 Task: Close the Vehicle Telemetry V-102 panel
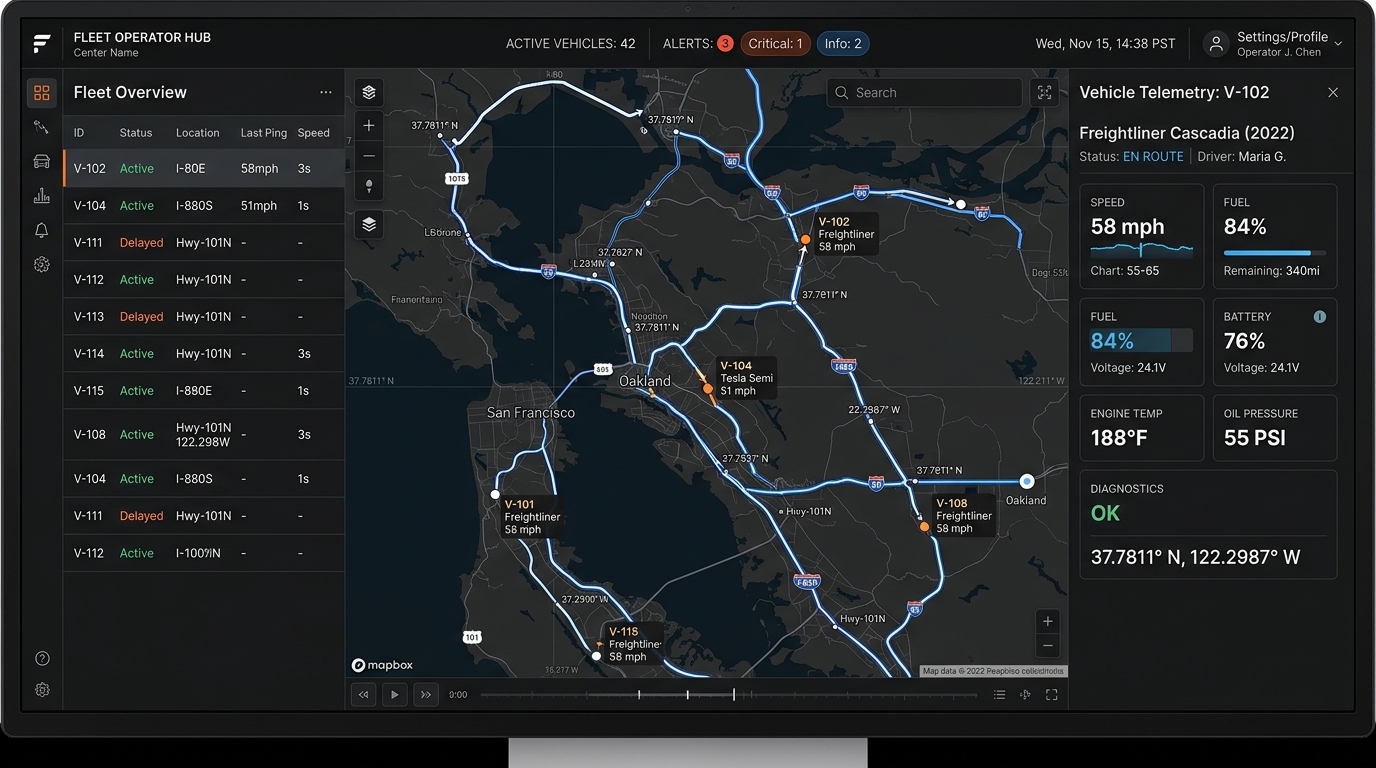click(x=1333, y=93)
